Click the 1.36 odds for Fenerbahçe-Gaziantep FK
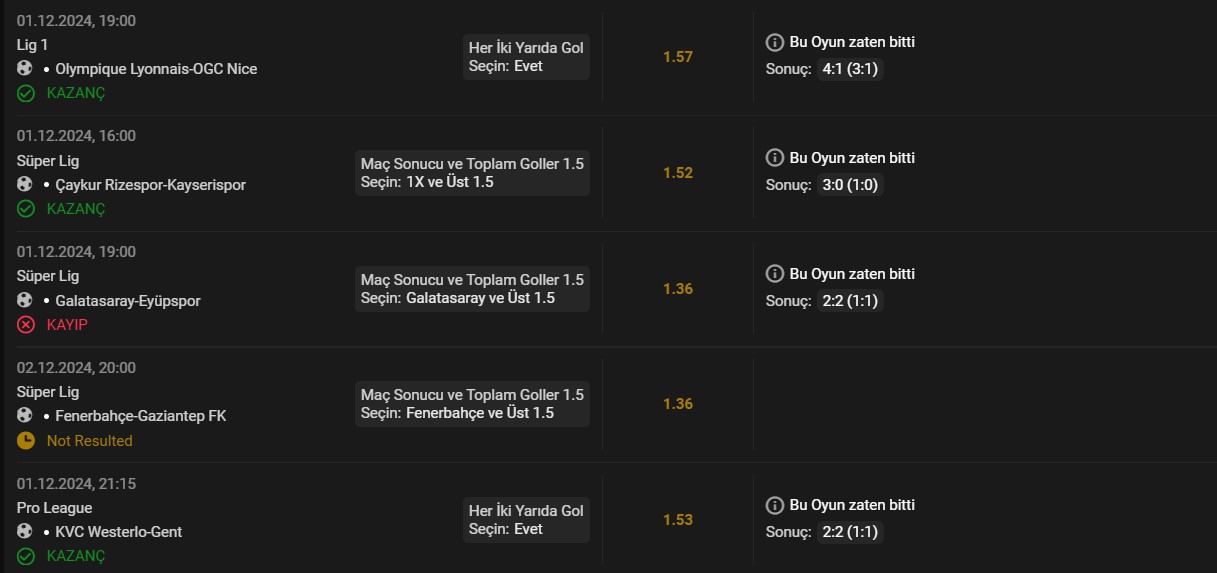This screenshot has width=1217, height=573. (x=677, y=404)
